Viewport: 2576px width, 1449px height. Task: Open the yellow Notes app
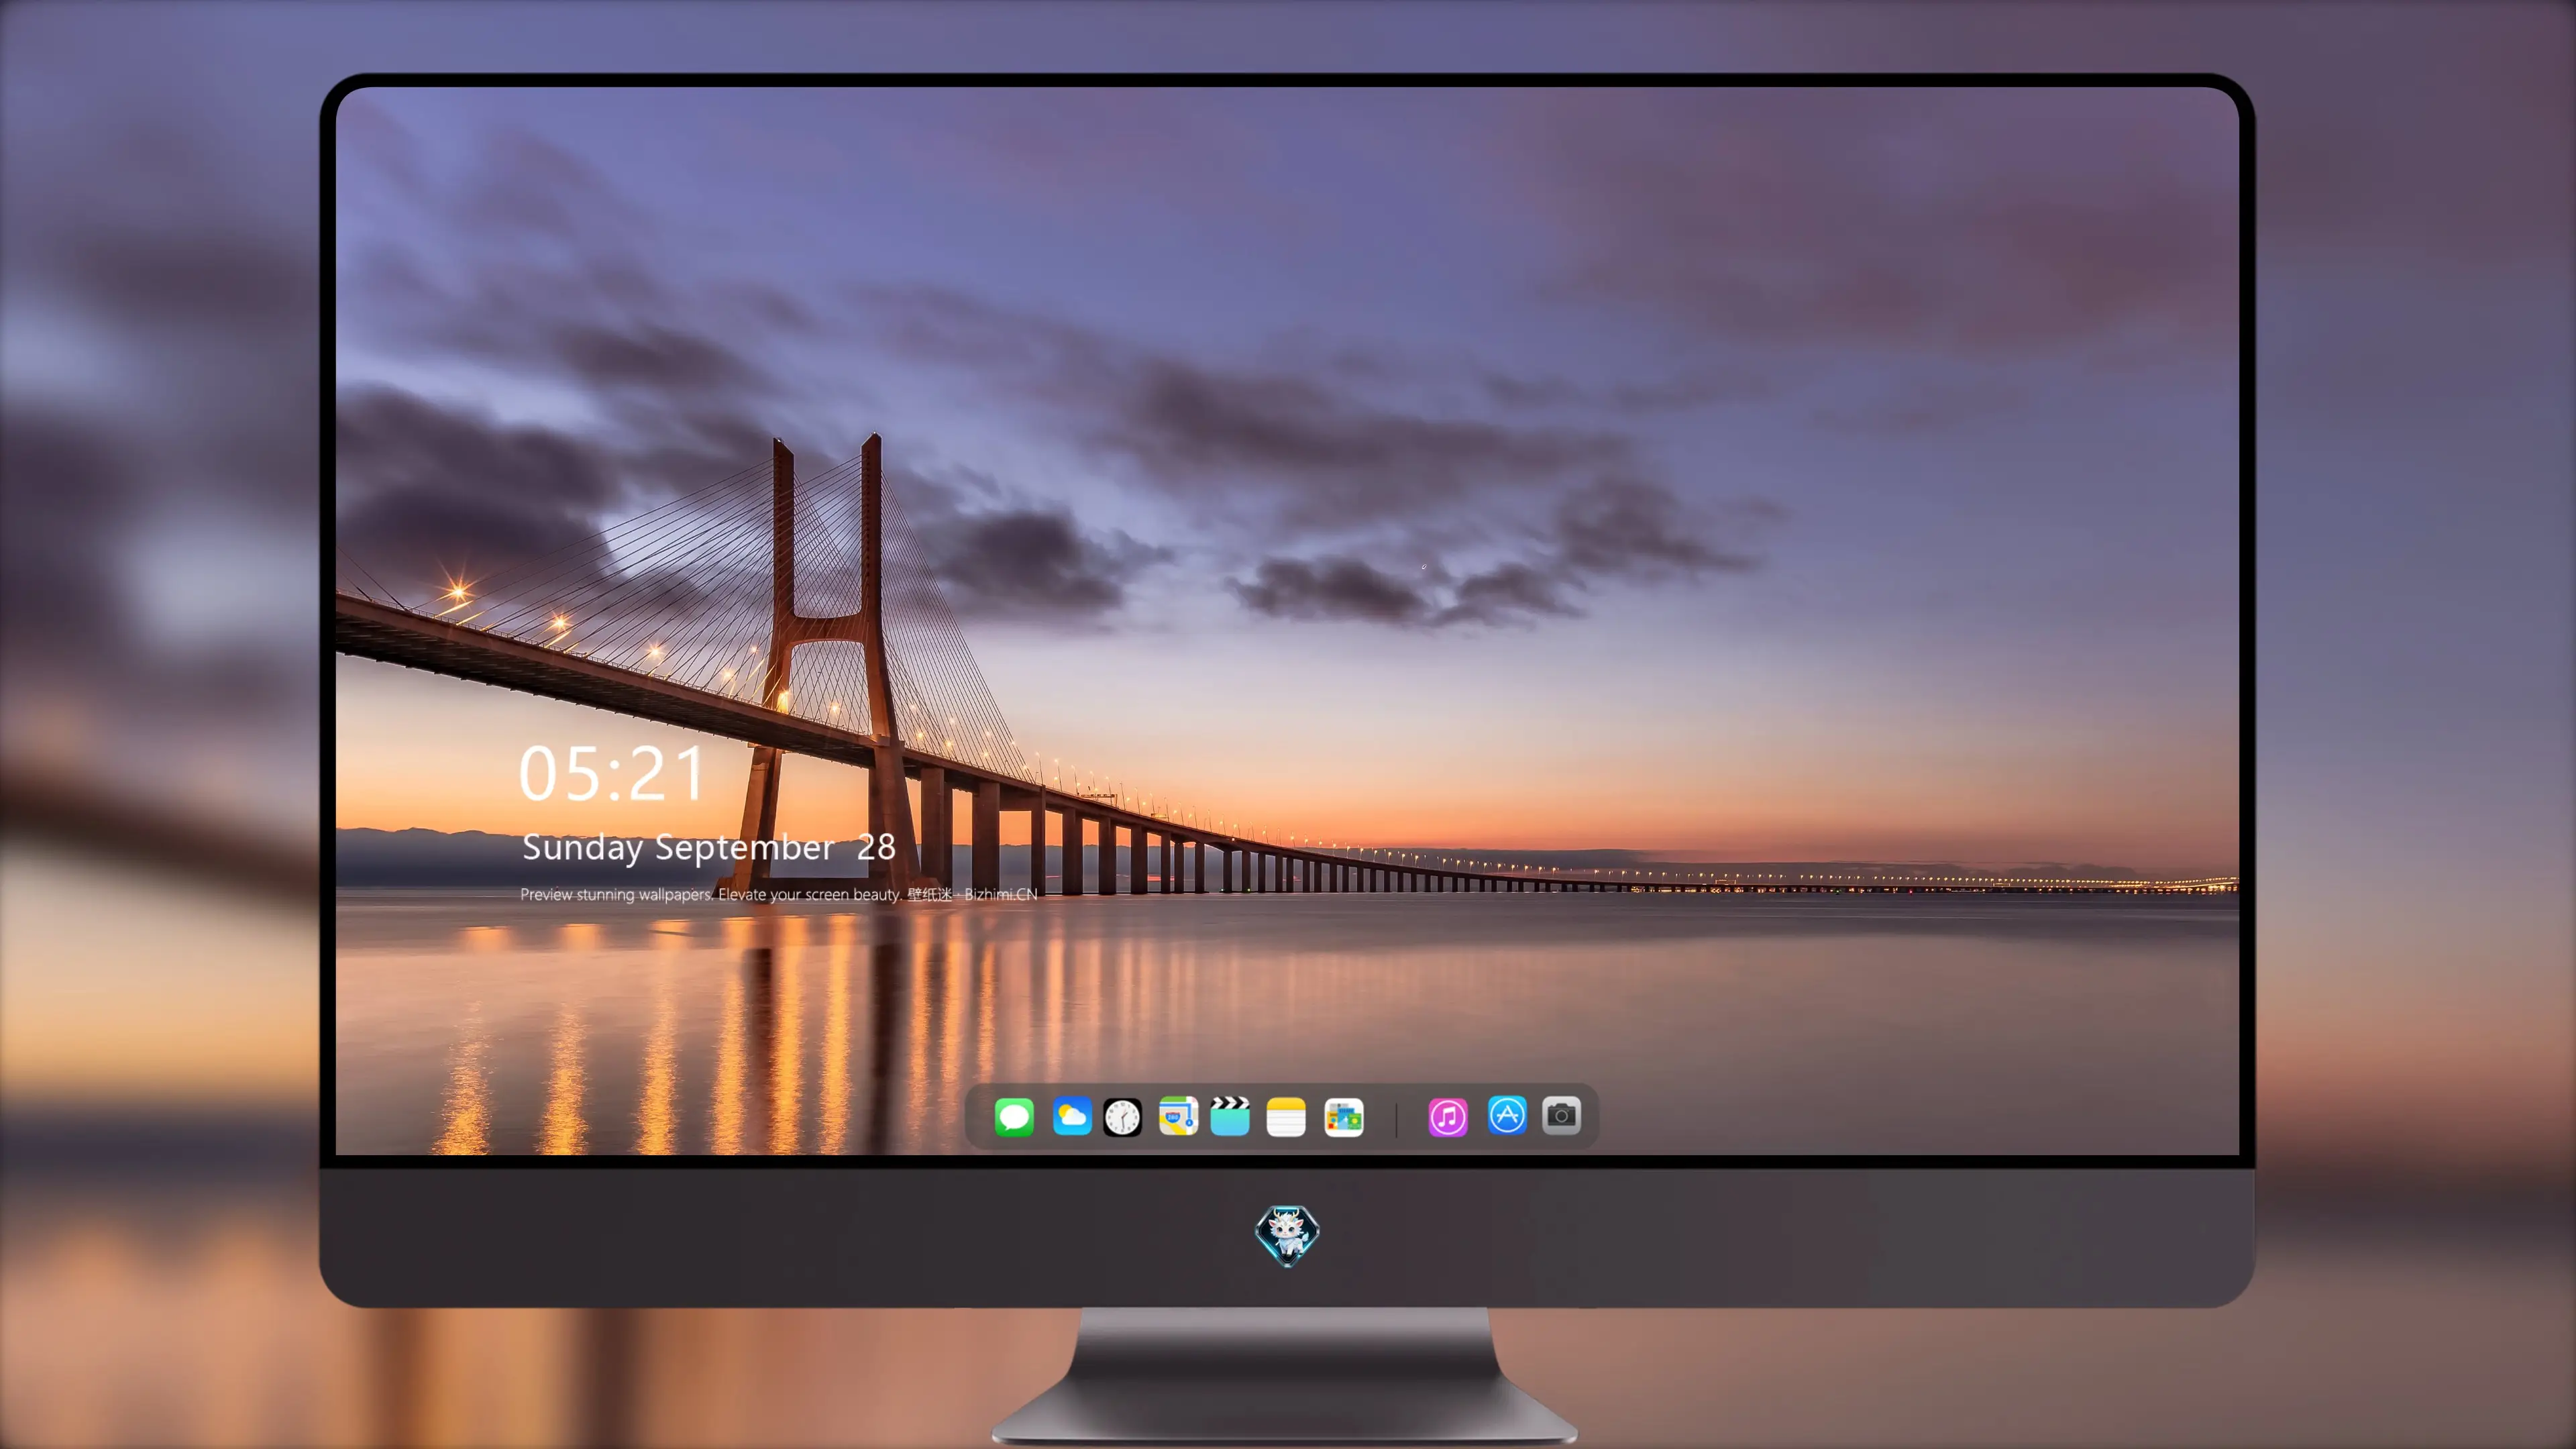tap(1286, 1116)
